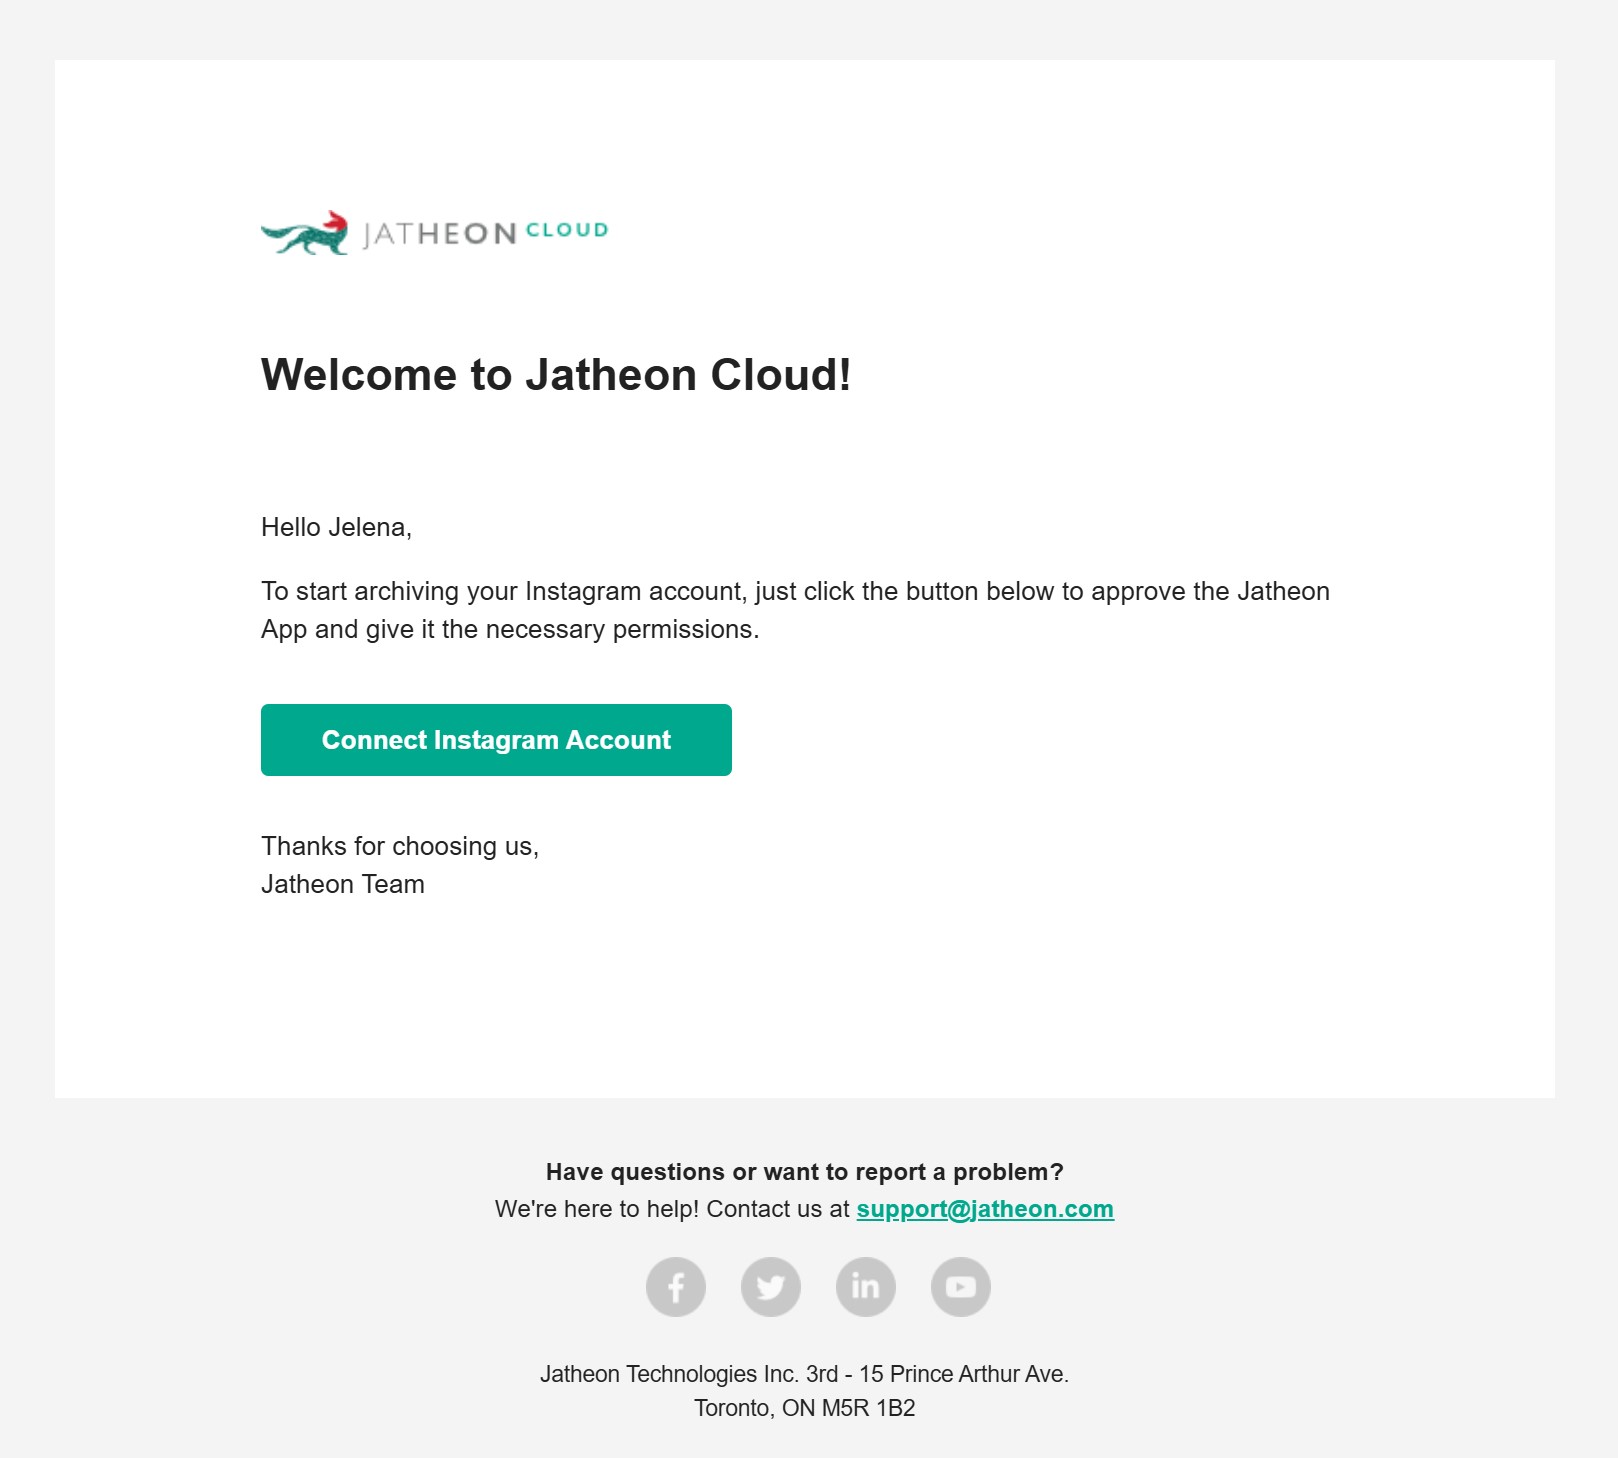Click the Jatheon Technologies Inc. address line

tap(805, 1374)
